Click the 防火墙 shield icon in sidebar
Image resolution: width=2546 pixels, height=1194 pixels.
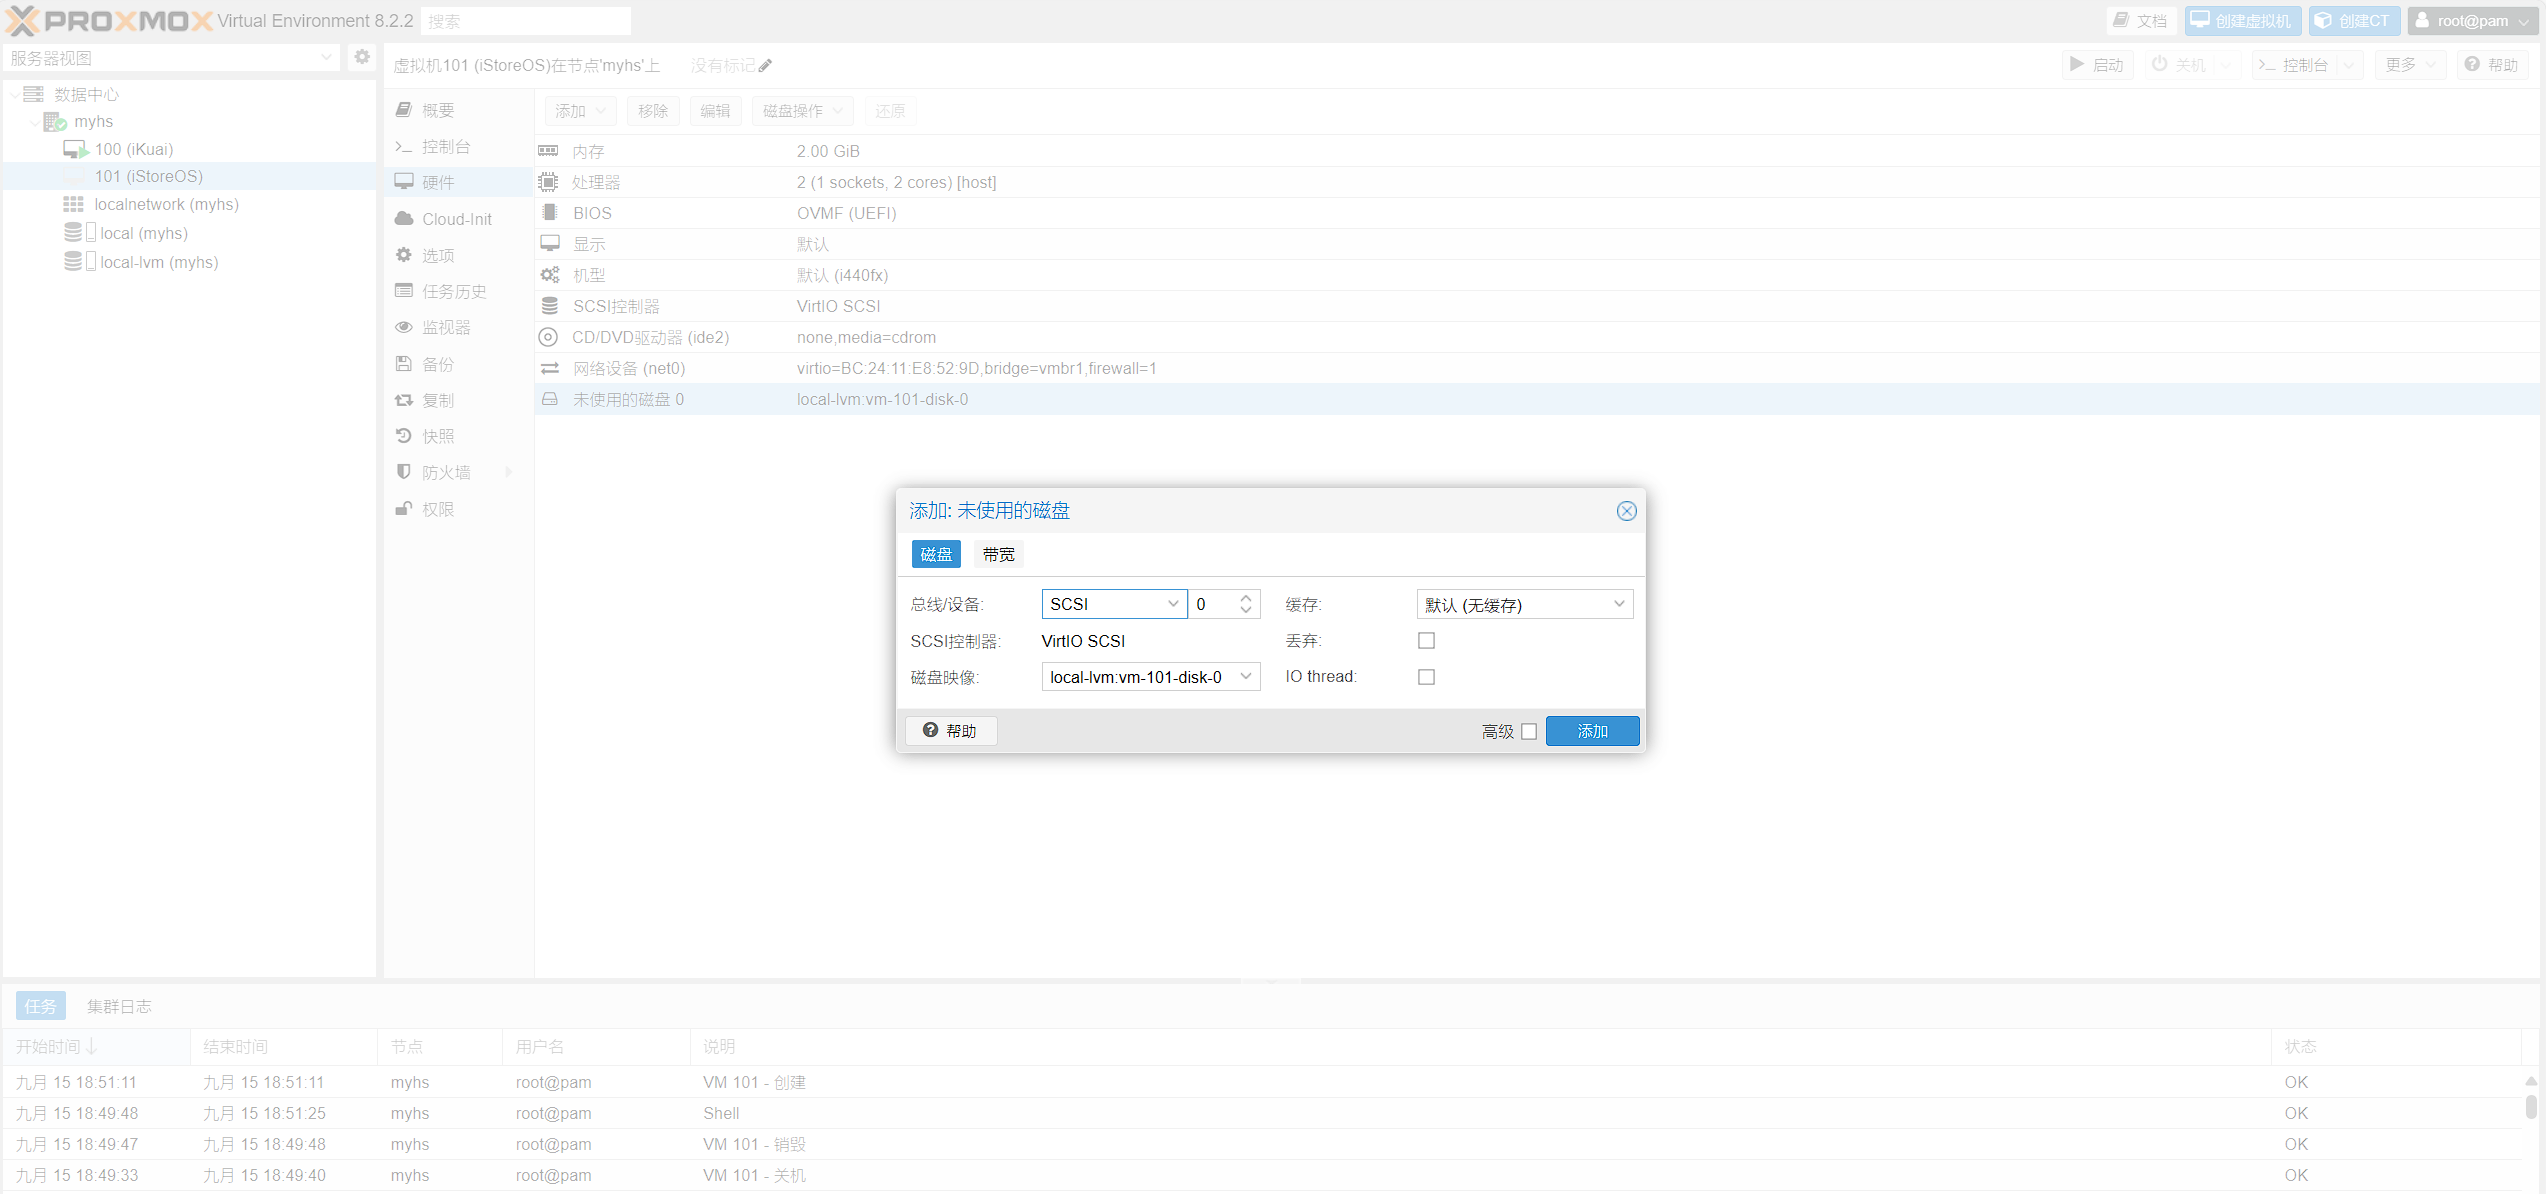(404, 472)
